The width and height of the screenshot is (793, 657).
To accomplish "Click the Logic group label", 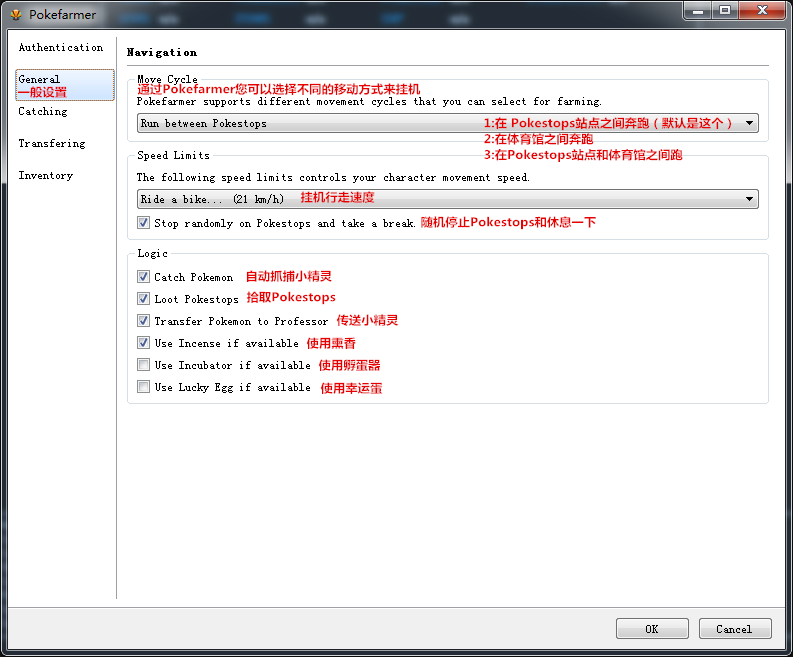I will 152,253.
